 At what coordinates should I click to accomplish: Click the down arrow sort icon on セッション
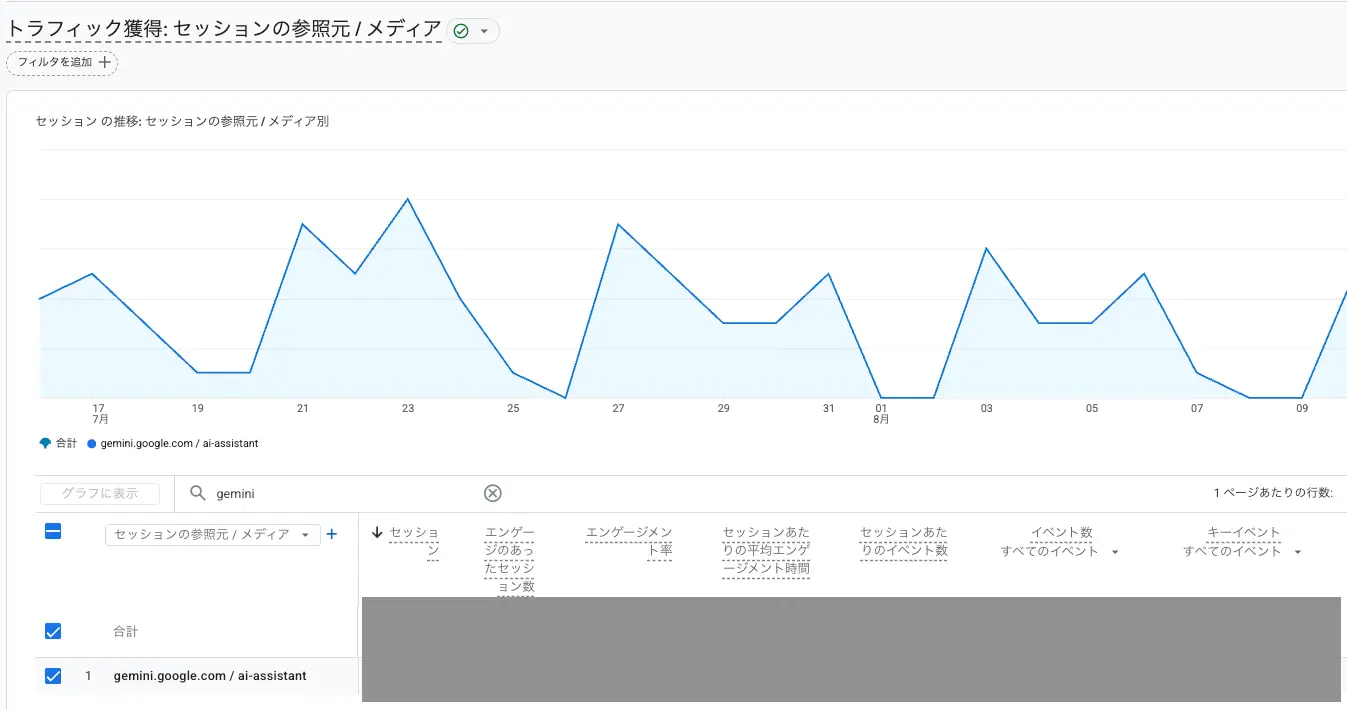[377, 533]
